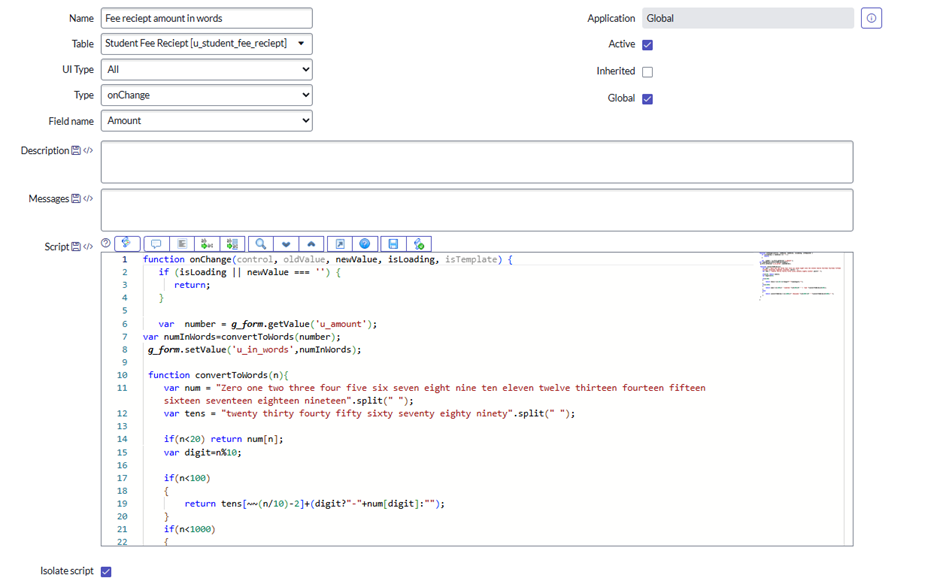Click inside the Name text field

pyautogui.click(x=206, y=18)
